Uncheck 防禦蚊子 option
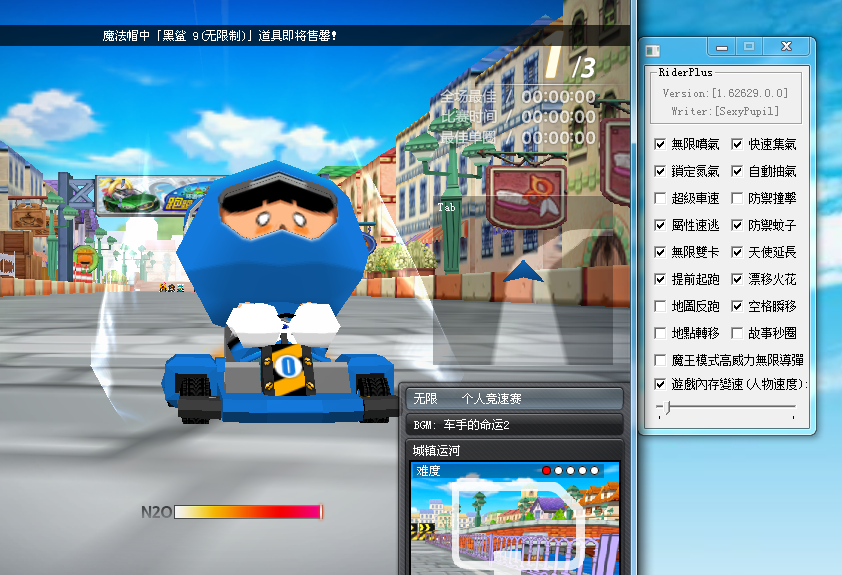842x575 pixels. pyautogui.click(x=737, y=225)
